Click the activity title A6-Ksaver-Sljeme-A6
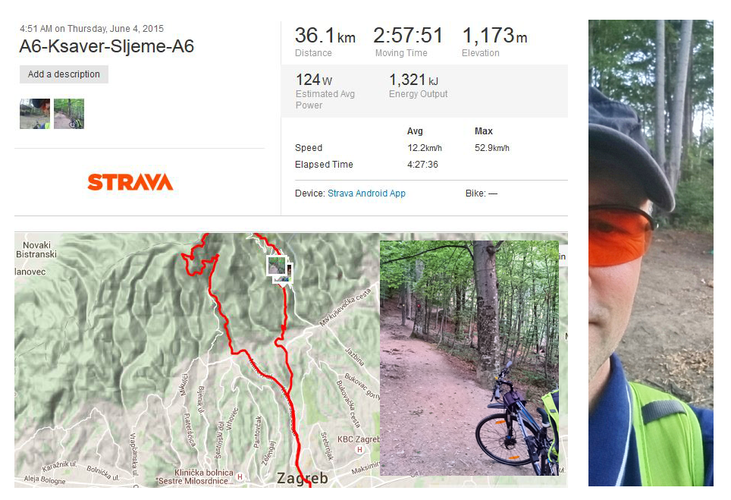 [x=107, y=46]
